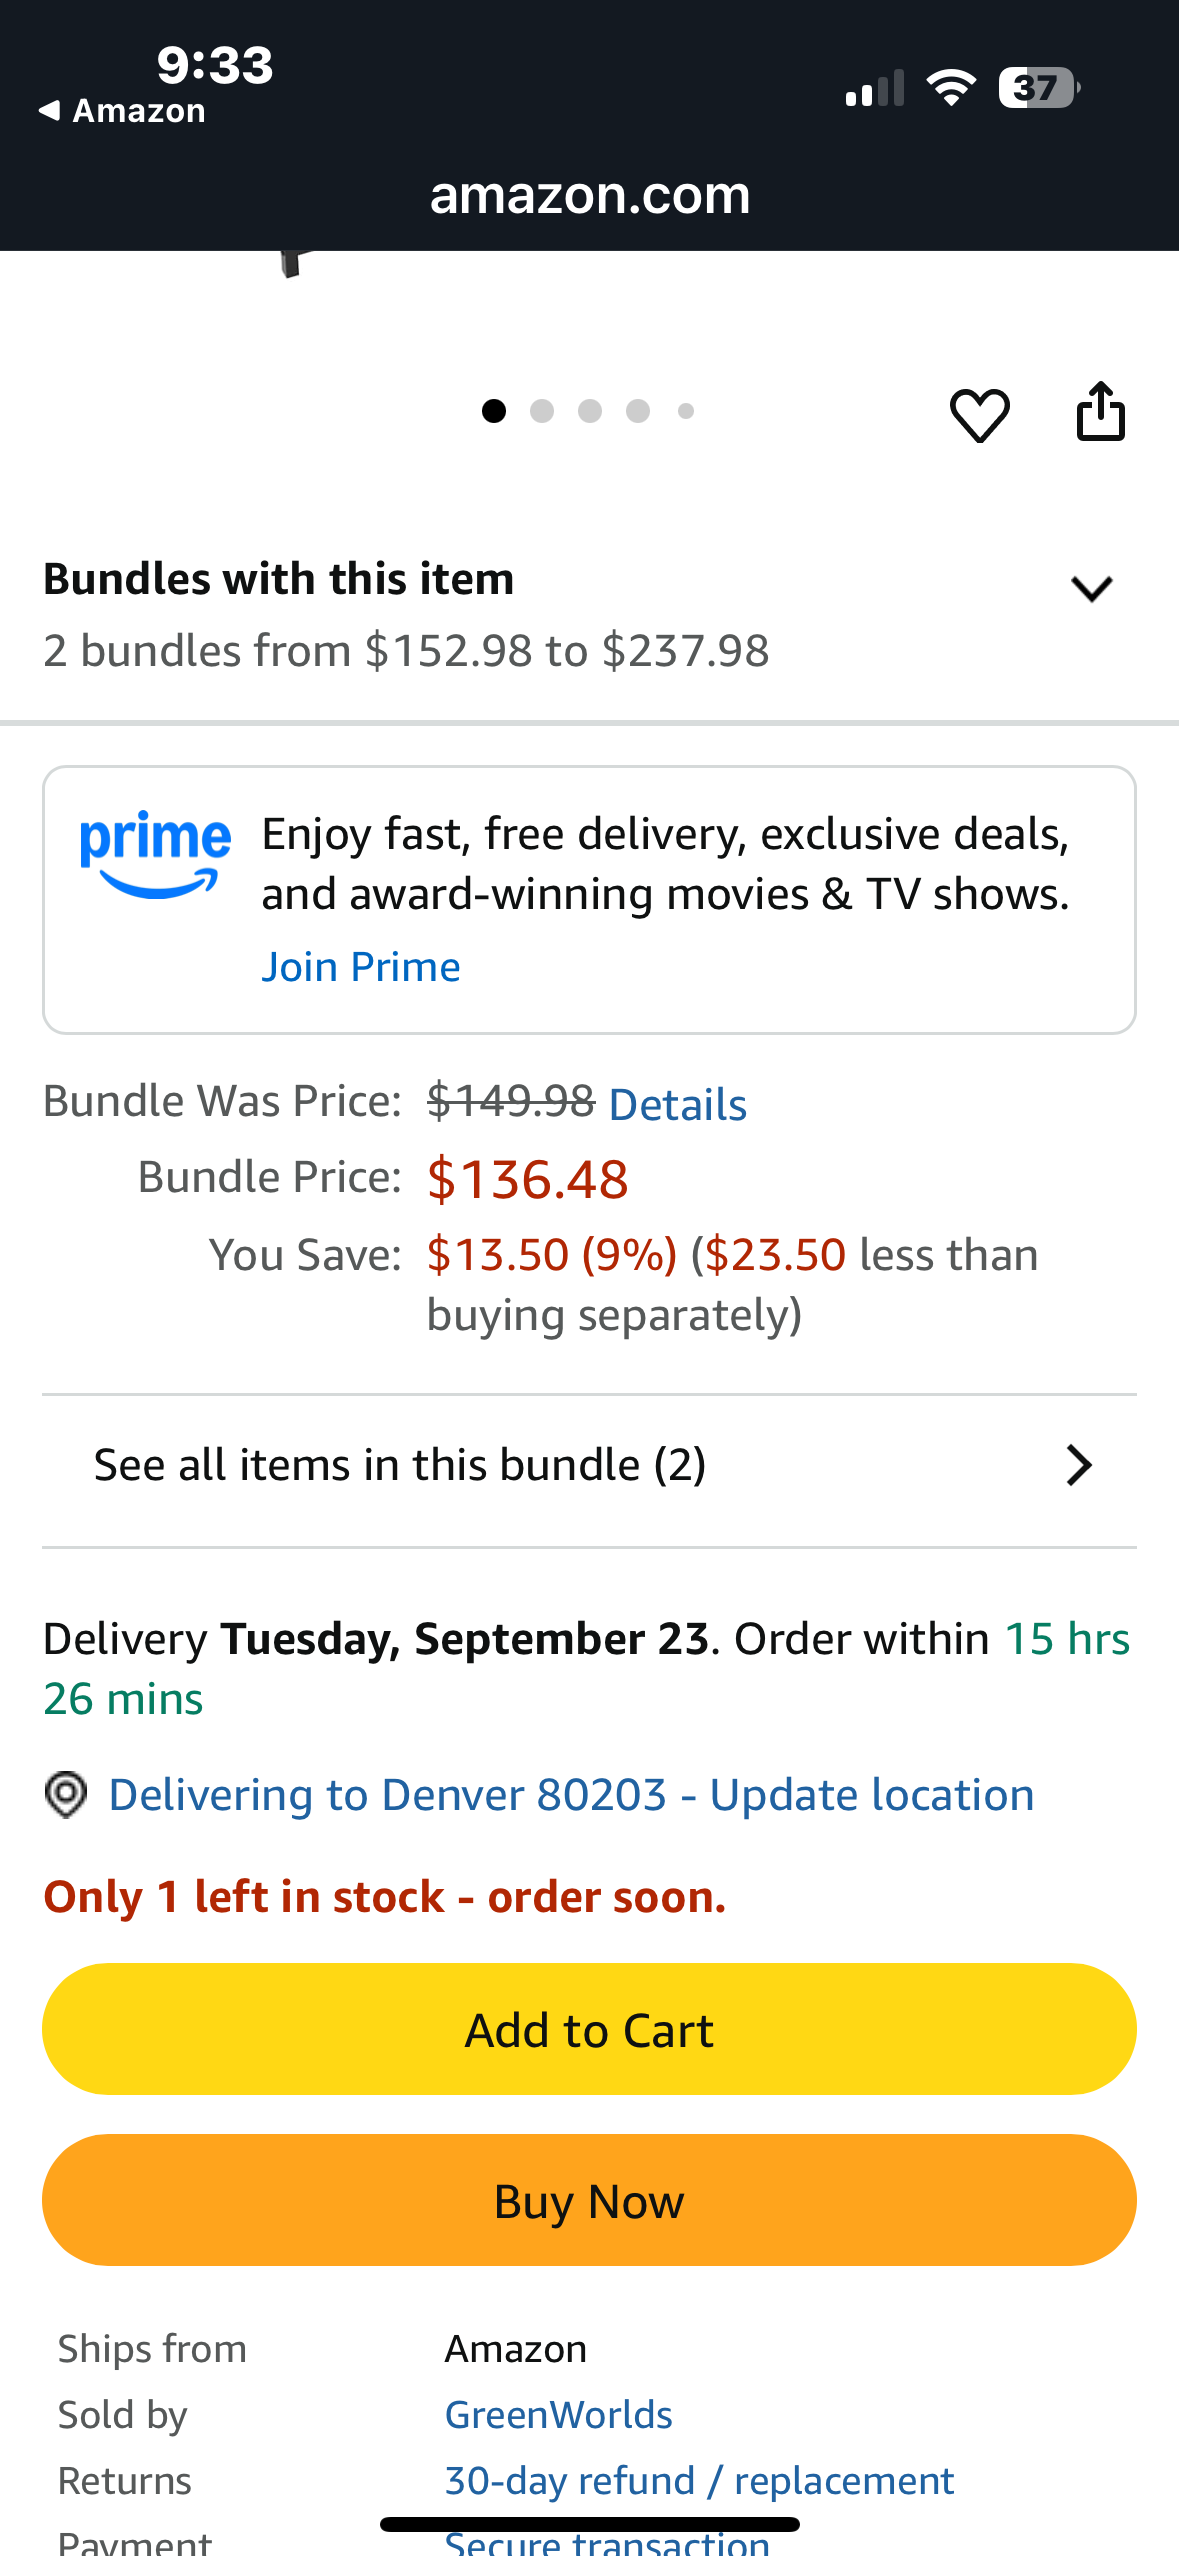Image resolution: width=1179 pixels, height=2556 pixels.
Task: Tap the battery indicator icon
Action: 1038,88
